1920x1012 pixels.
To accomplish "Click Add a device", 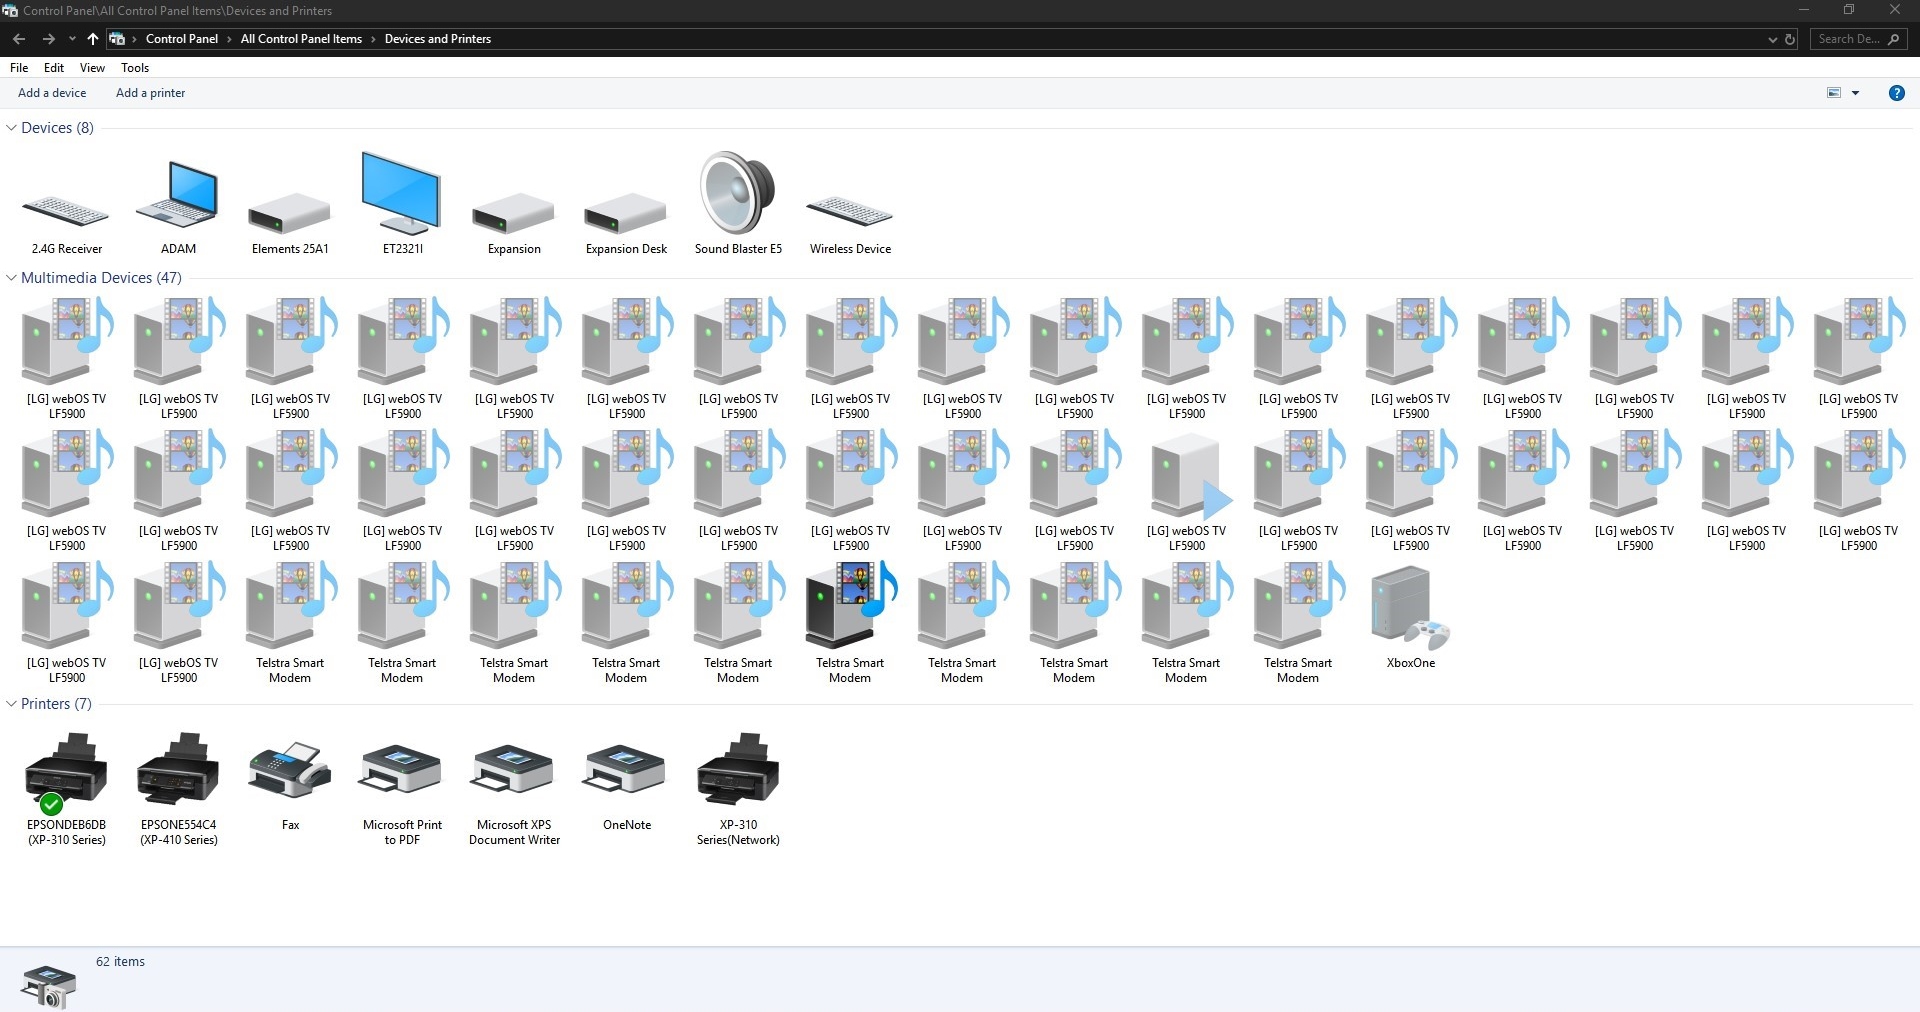I will tap(52, 93).
